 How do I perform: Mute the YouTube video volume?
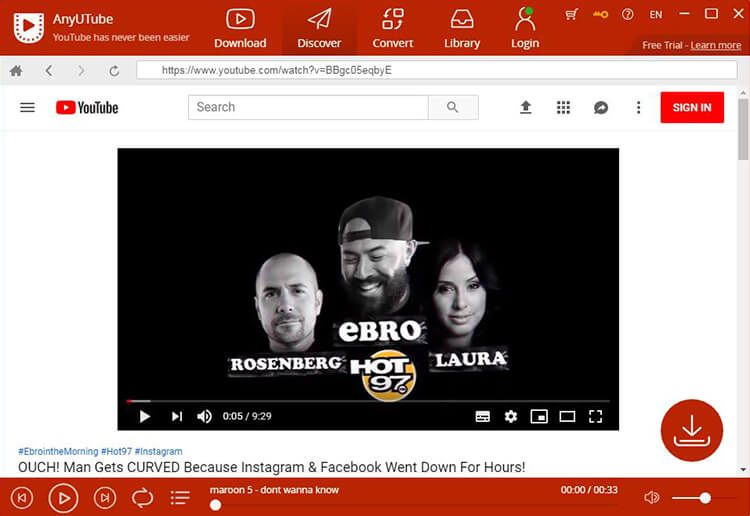point(204,416)
